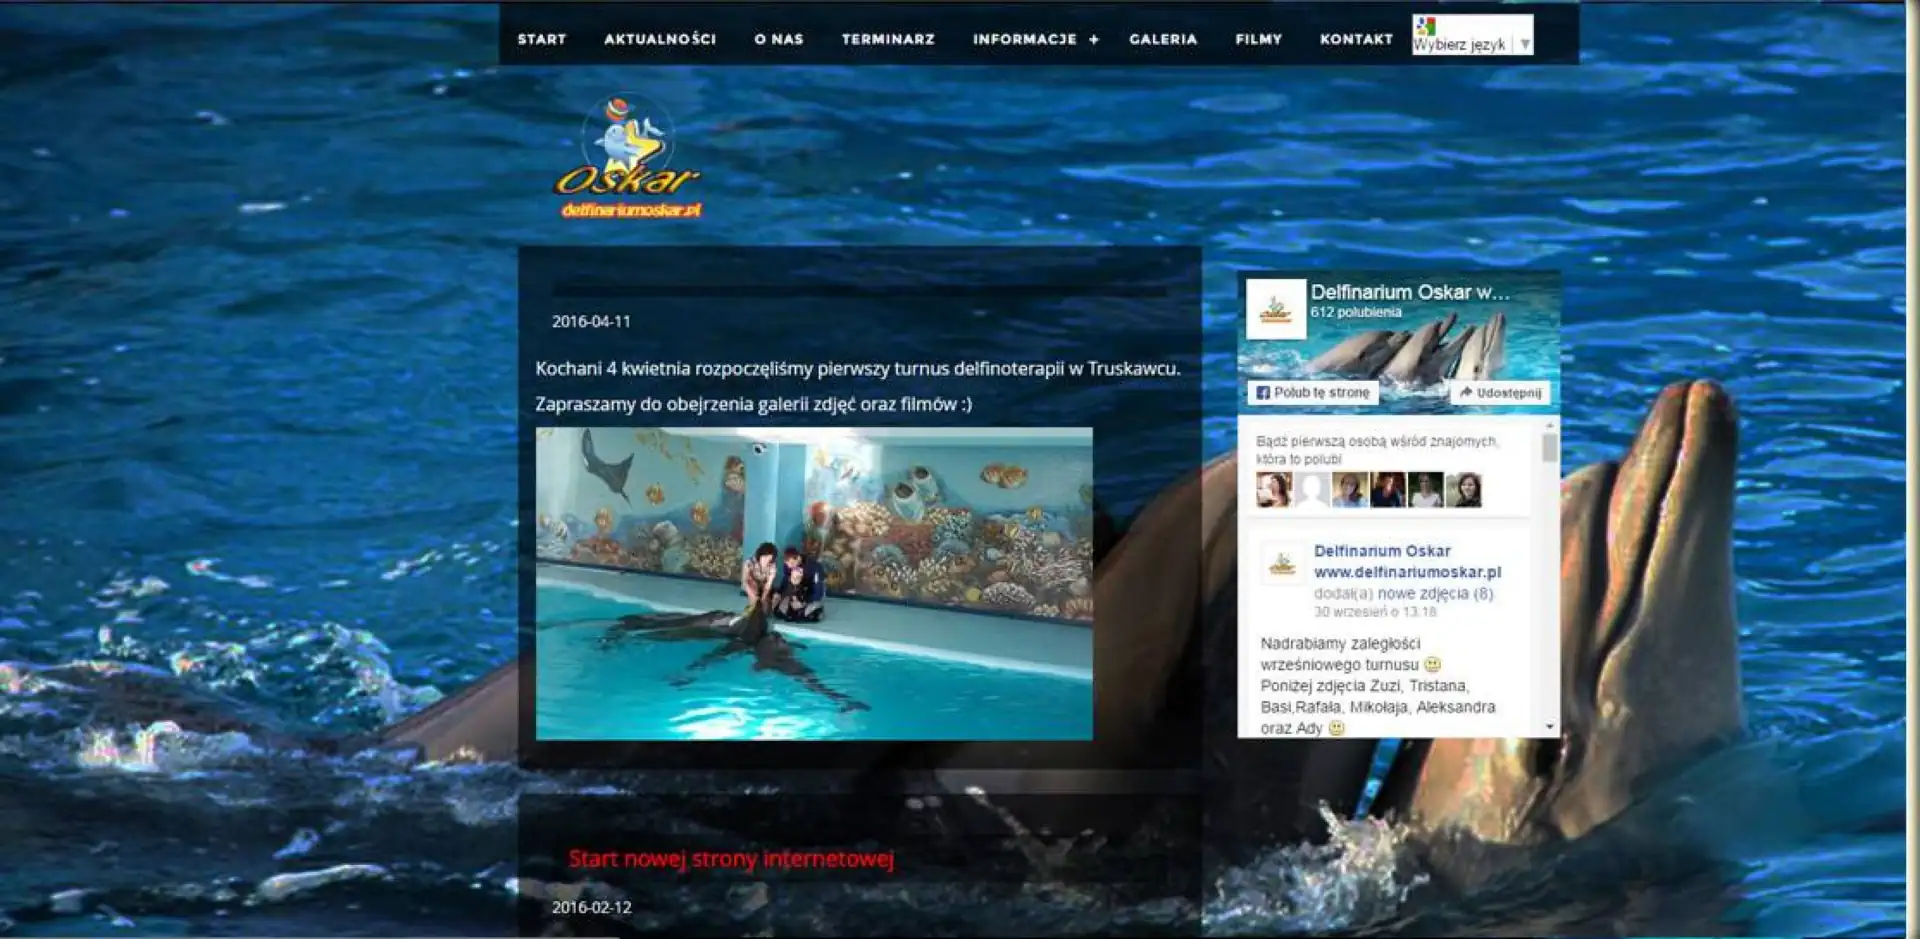Open 'Start nowej strony internetowej' article heading
Image resolution: width=1920 pixels, height=939 pixels.
[730, 859]
